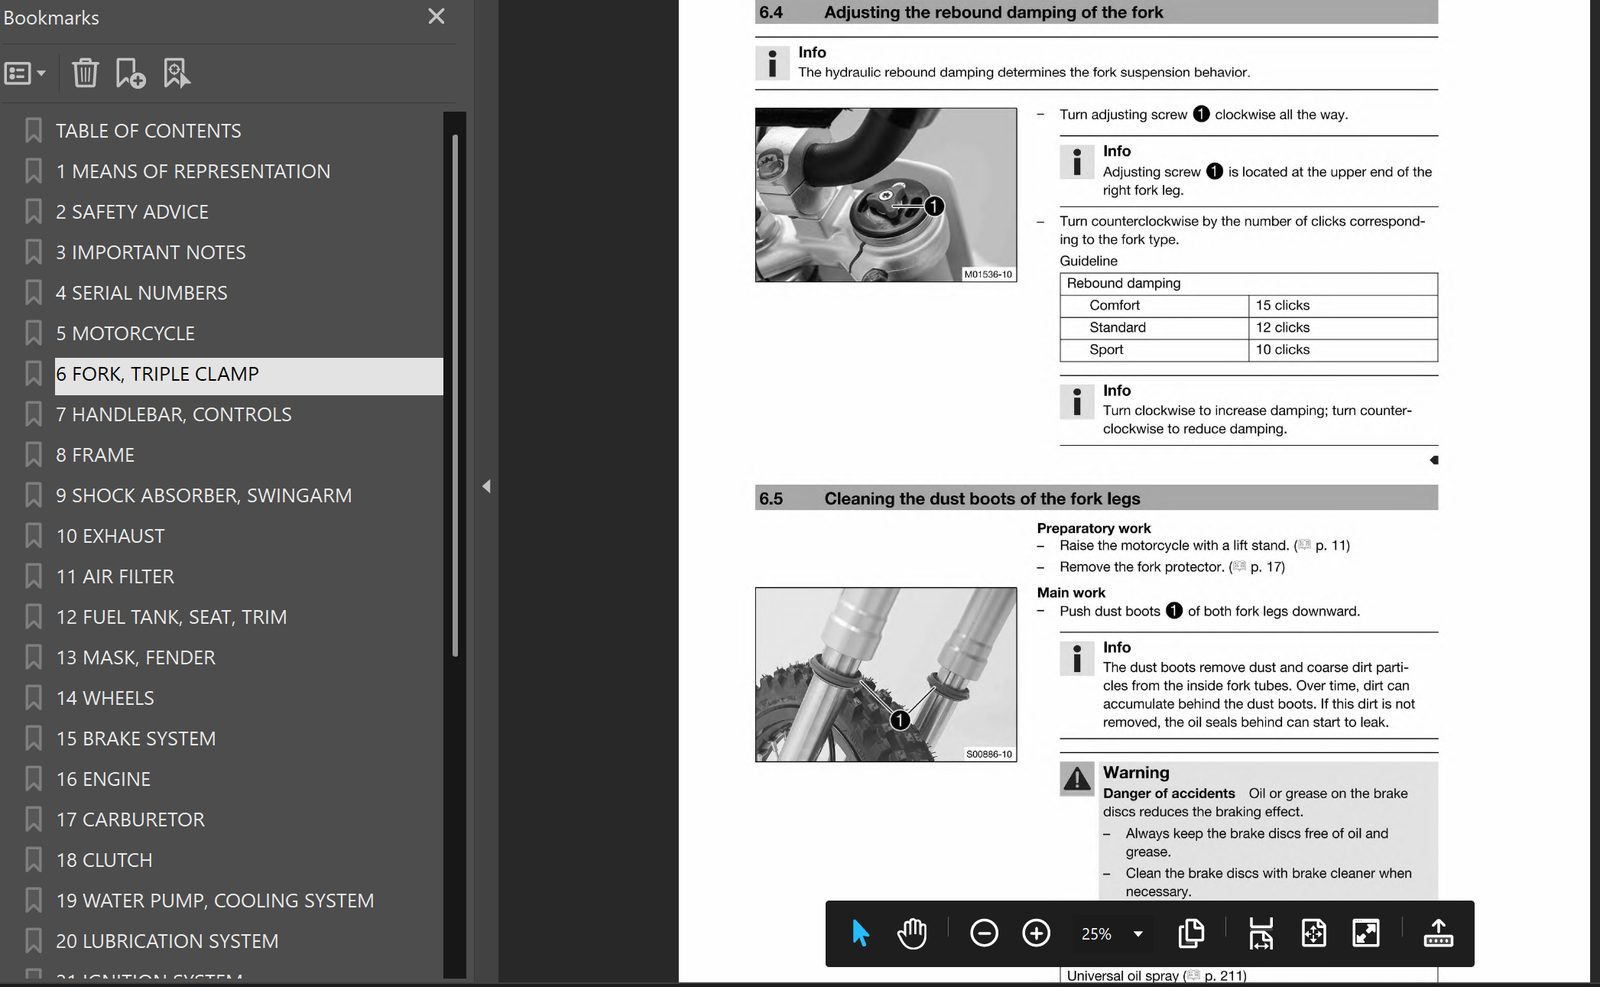Viewport: 1600px width, 987px height.
Task: Open 18 CLUTCH bookmark
Action: (104, 860)
